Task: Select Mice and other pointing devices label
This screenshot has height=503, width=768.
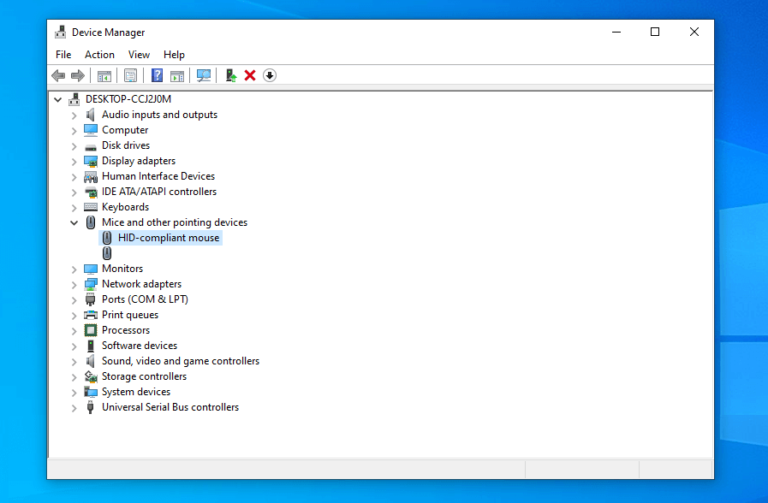Action: point(174,222)
